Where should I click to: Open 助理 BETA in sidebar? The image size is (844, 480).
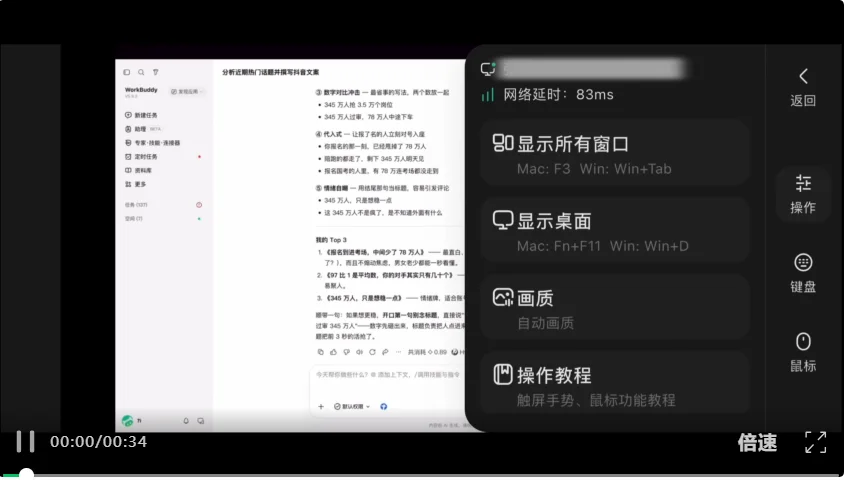[x=143, y=129]
